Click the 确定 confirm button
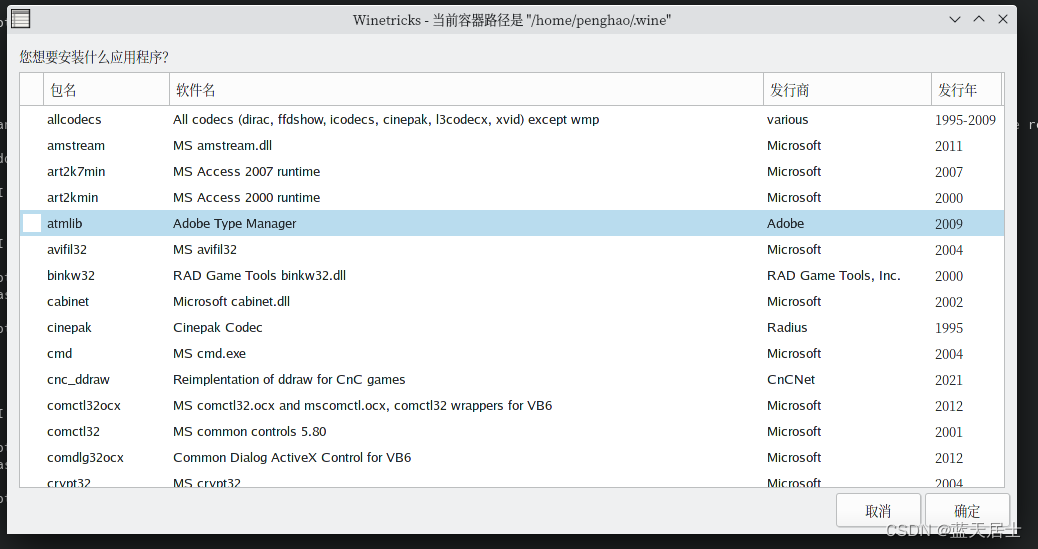The image size is (1038, 549). click(x=967, y=511)
